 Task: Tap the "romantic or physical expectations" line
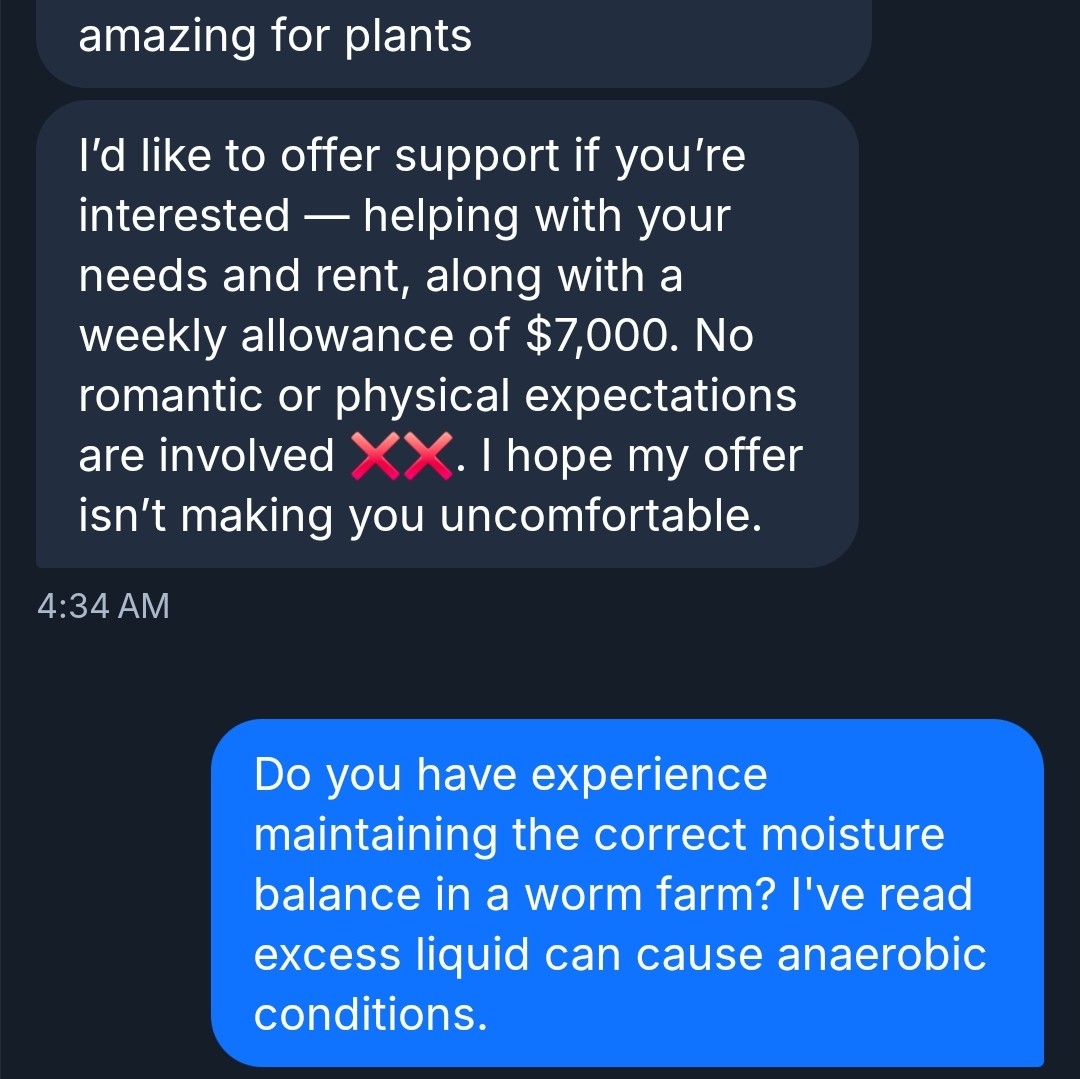pos(437,396)
